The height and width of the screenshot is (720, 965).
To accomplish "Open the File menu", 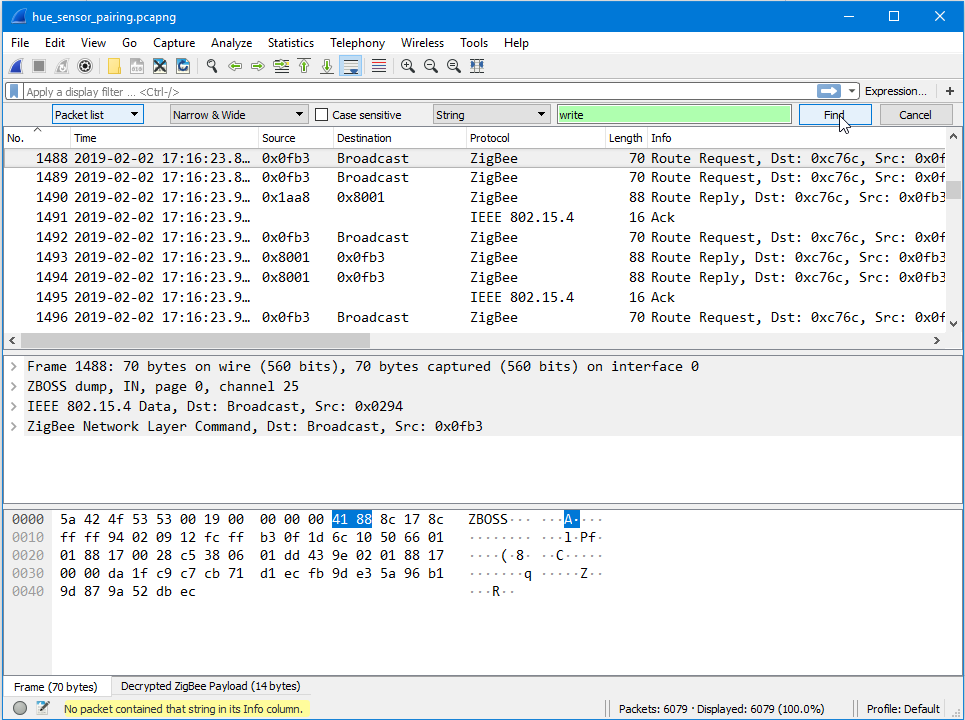I will coord(20,43).
